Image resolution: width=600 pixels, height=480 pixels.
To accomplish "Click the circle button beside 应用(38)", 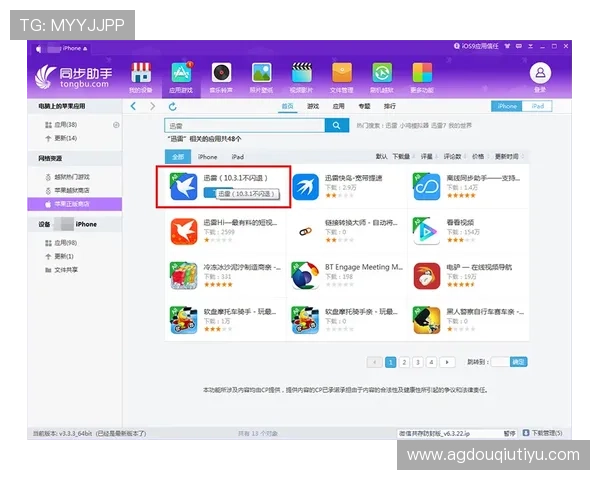I will [x=116, y=125].
